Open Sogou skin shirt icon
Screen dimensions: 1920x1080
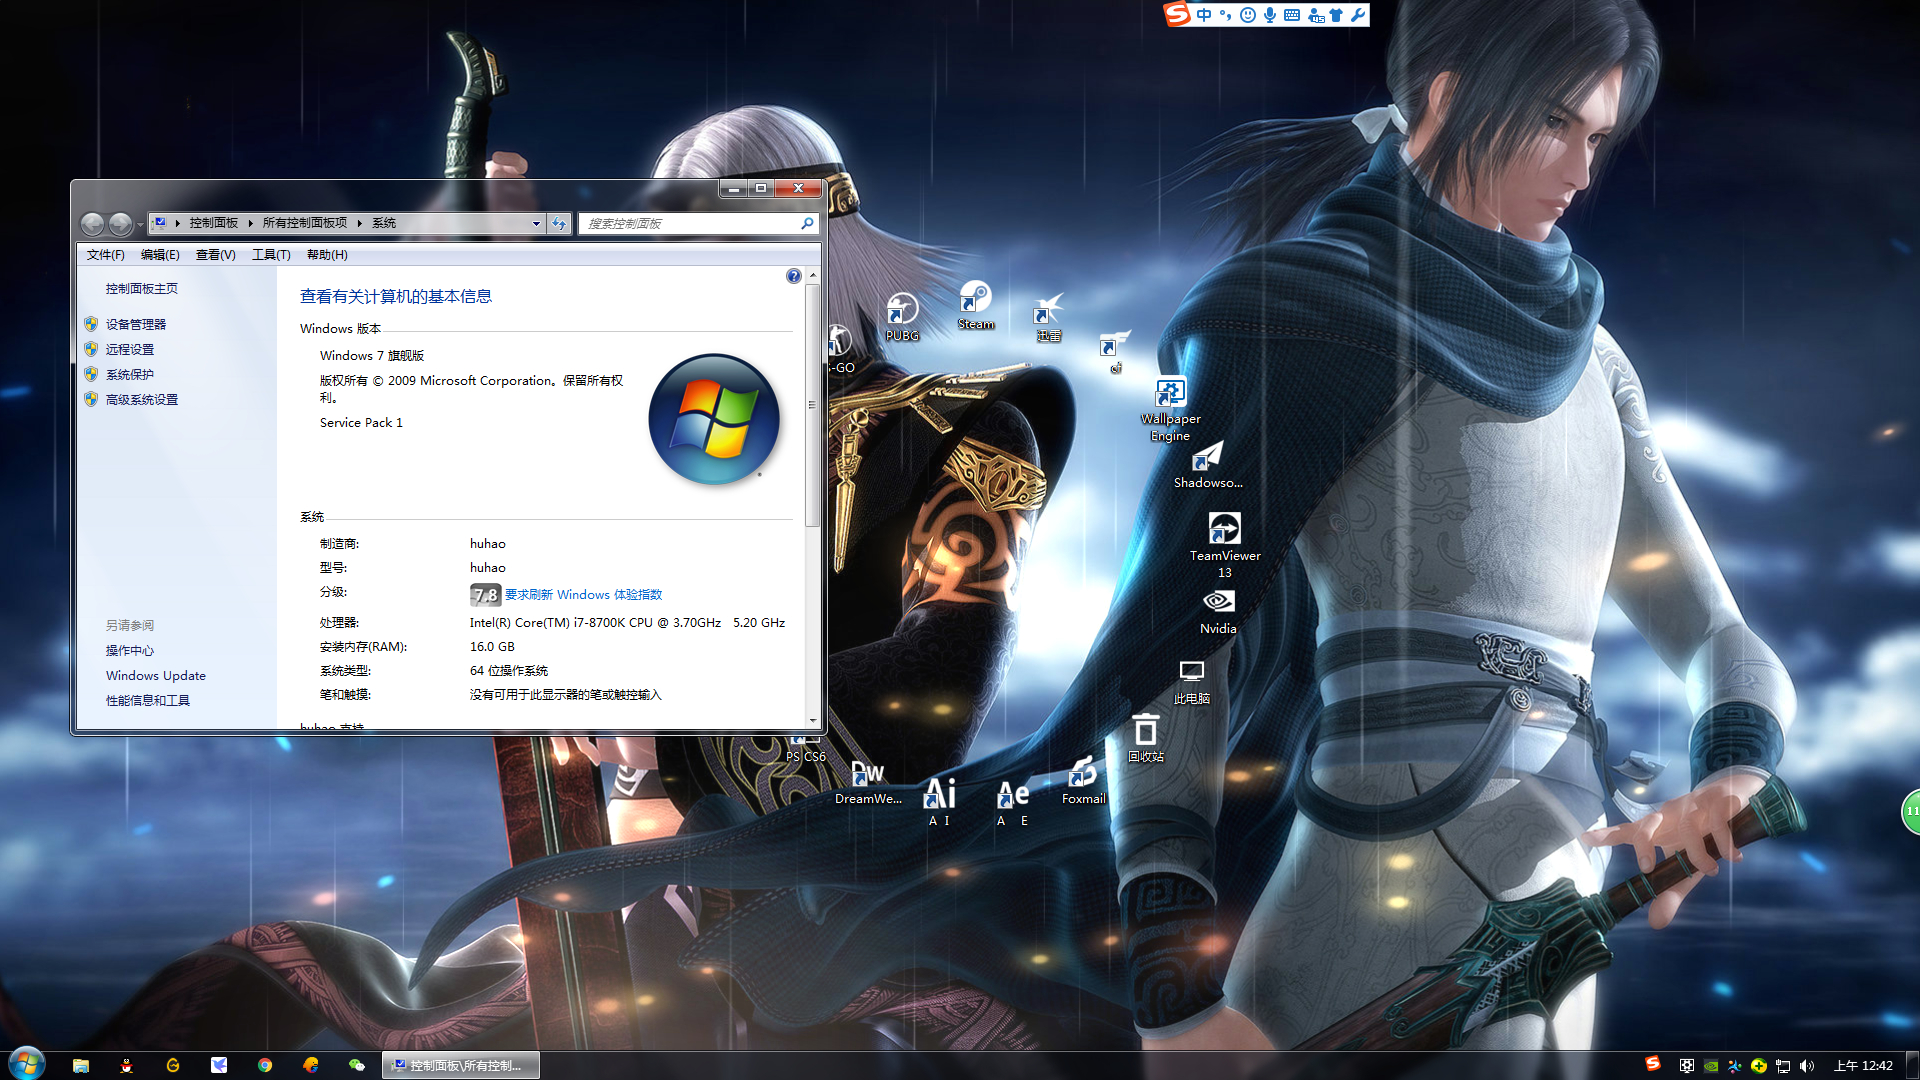(1336, 15)
